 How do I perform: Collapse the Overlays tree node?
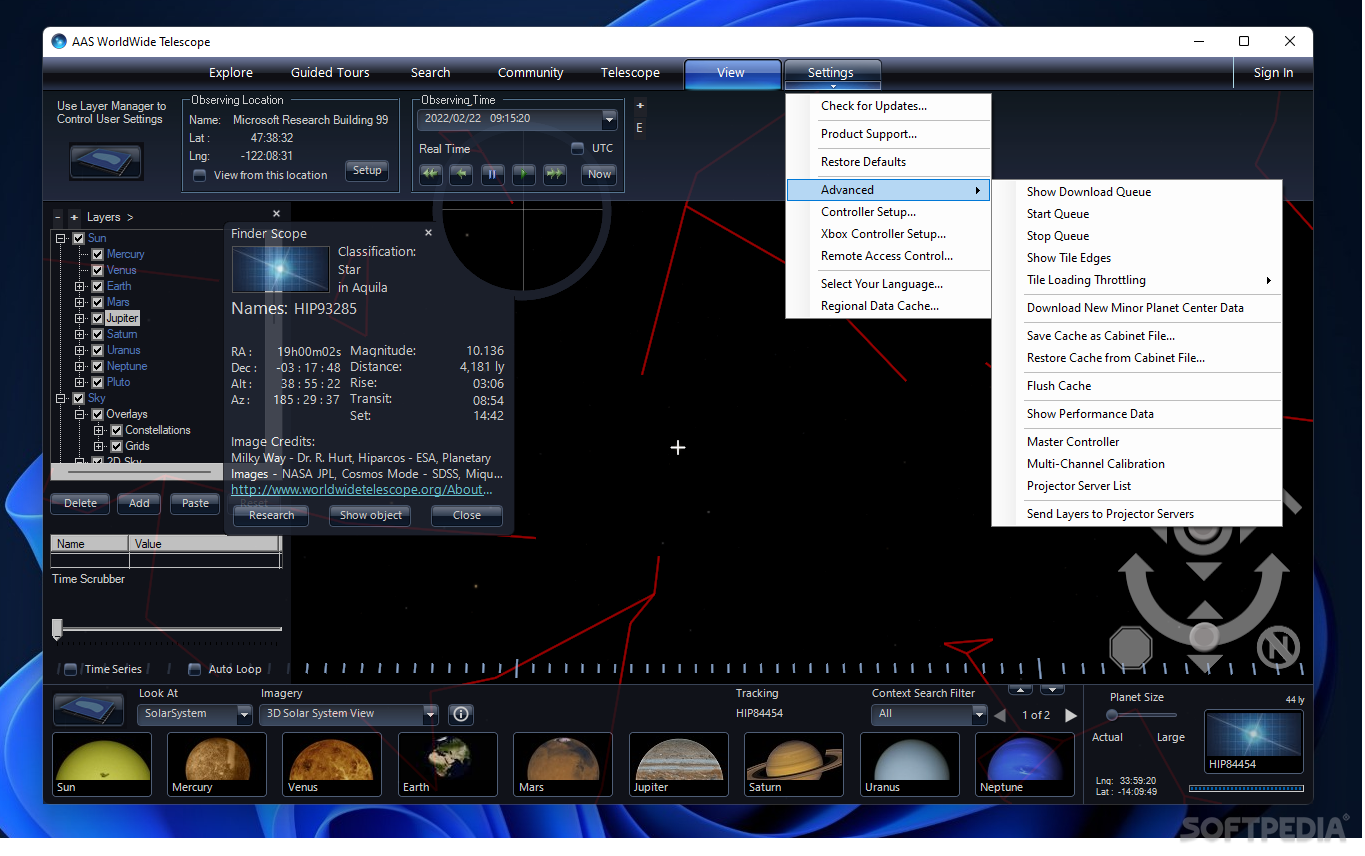click(80, 414)
